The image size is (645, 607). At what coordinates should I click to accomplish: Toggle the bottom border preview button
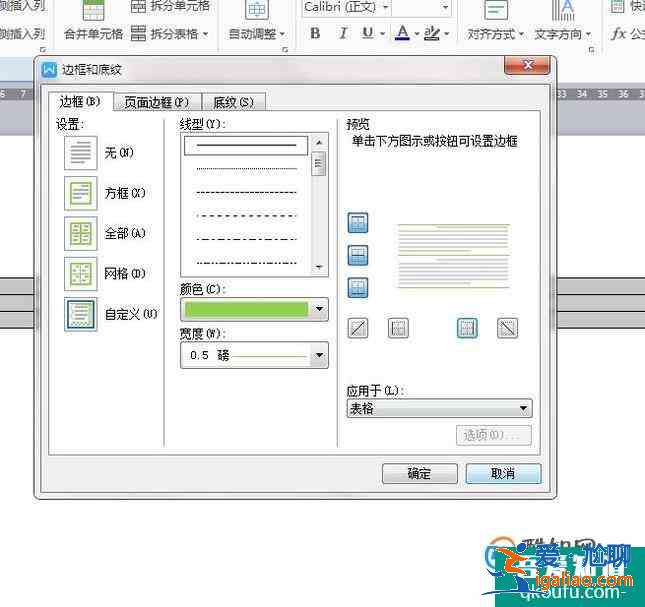[x=358, y=288]
